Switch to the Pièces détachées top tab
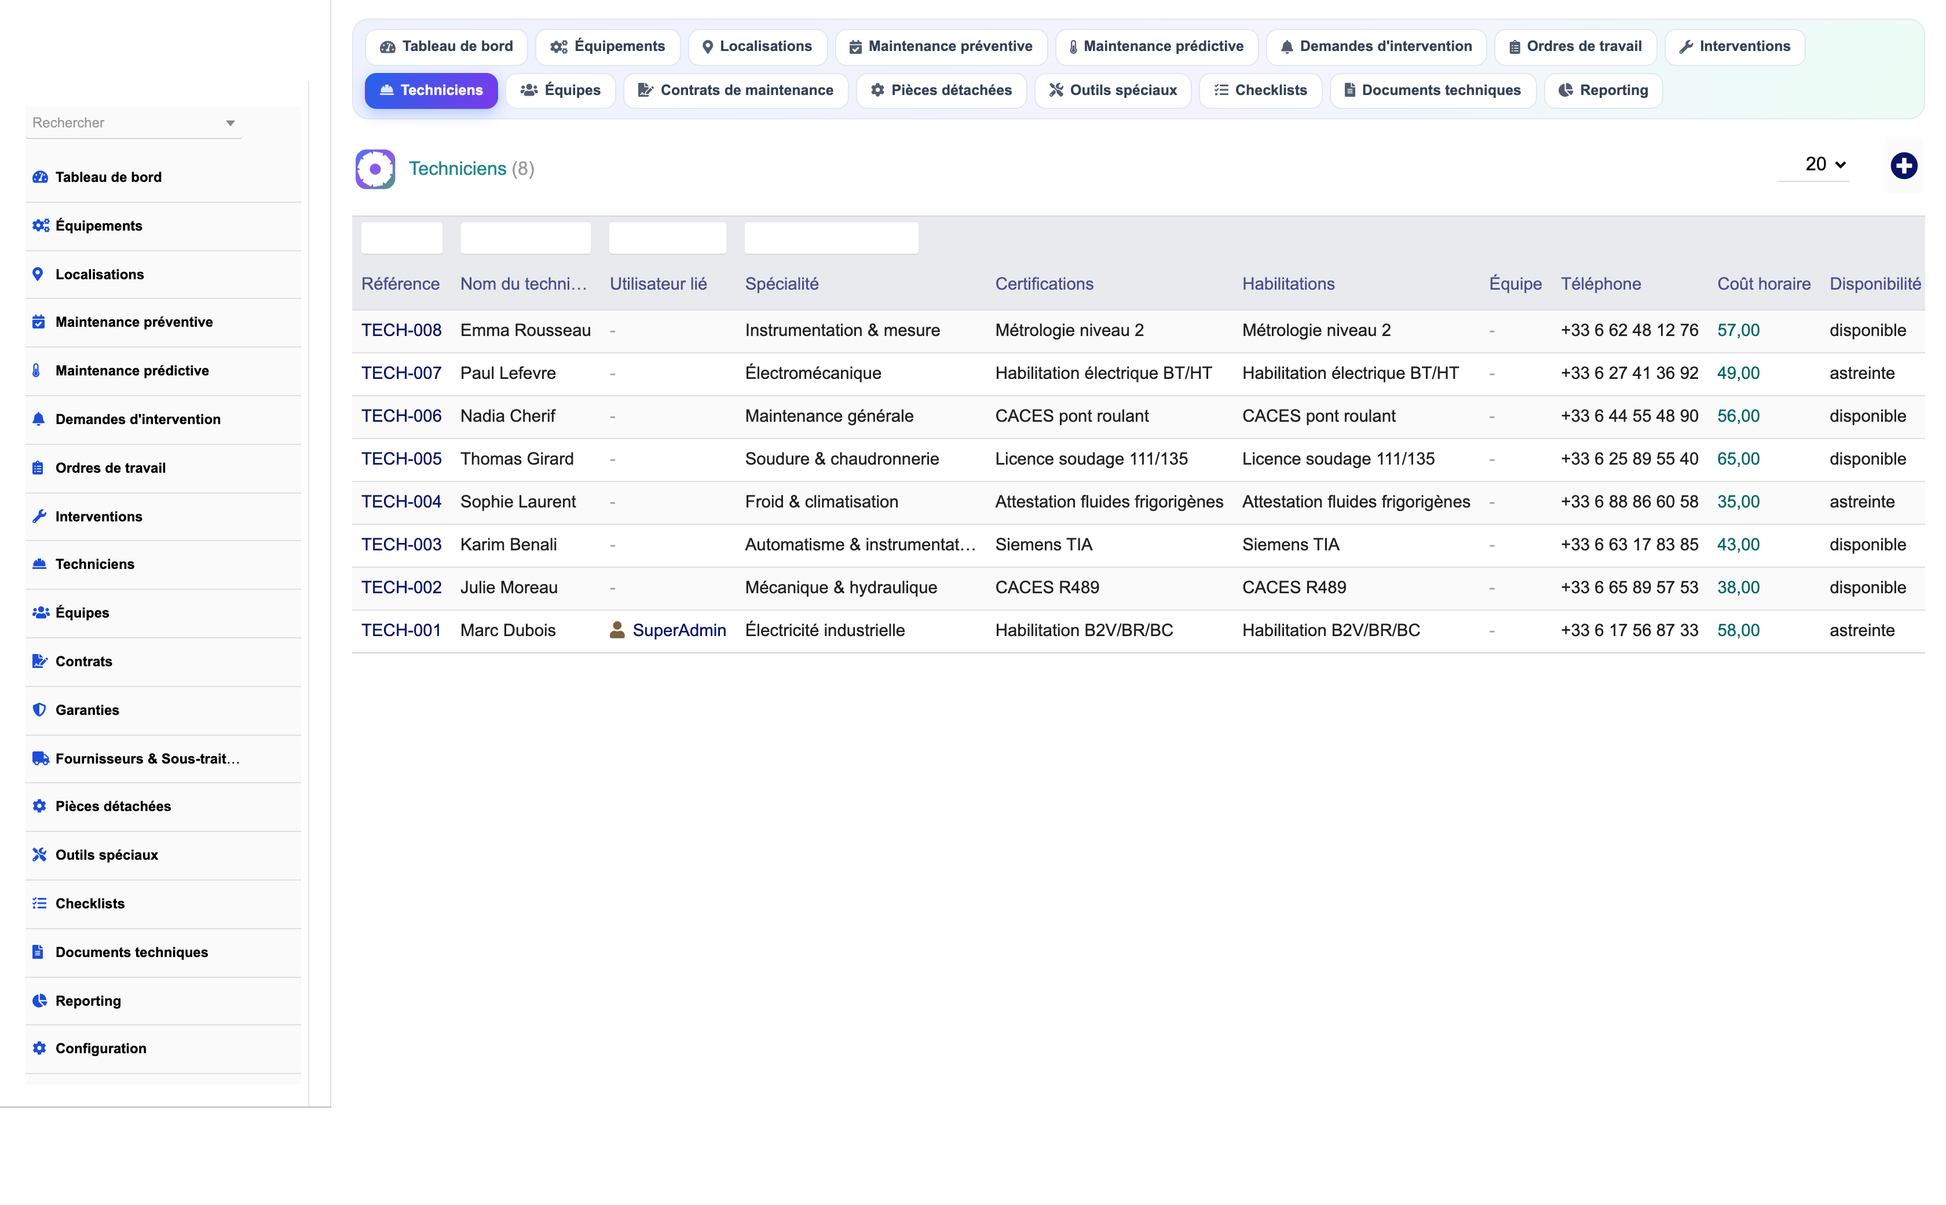The height and width of the screenshot is (1205, 1946). [x=941, y=91]
